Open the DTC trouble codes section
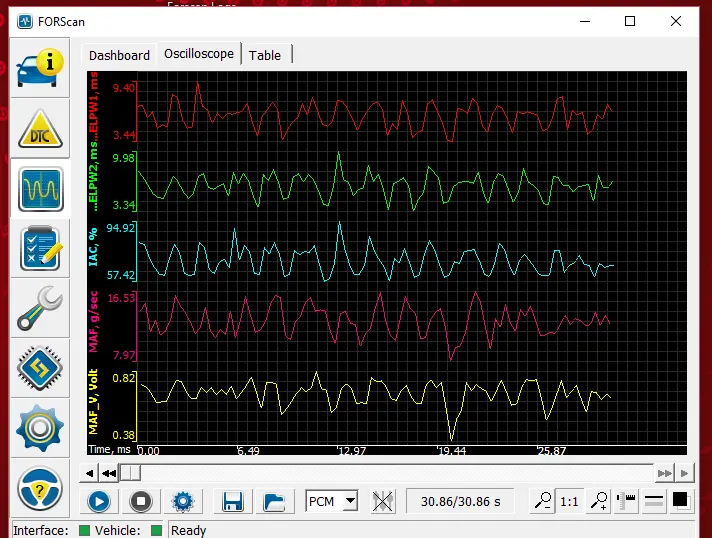This screenshot has width=712, height=538. point(40,129)
